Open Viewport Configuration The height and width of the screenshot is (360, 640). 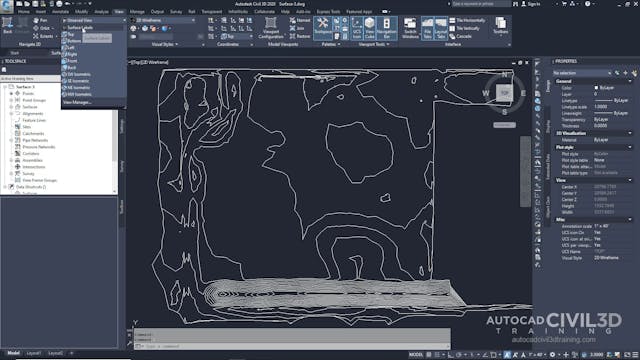pos(271,28)
